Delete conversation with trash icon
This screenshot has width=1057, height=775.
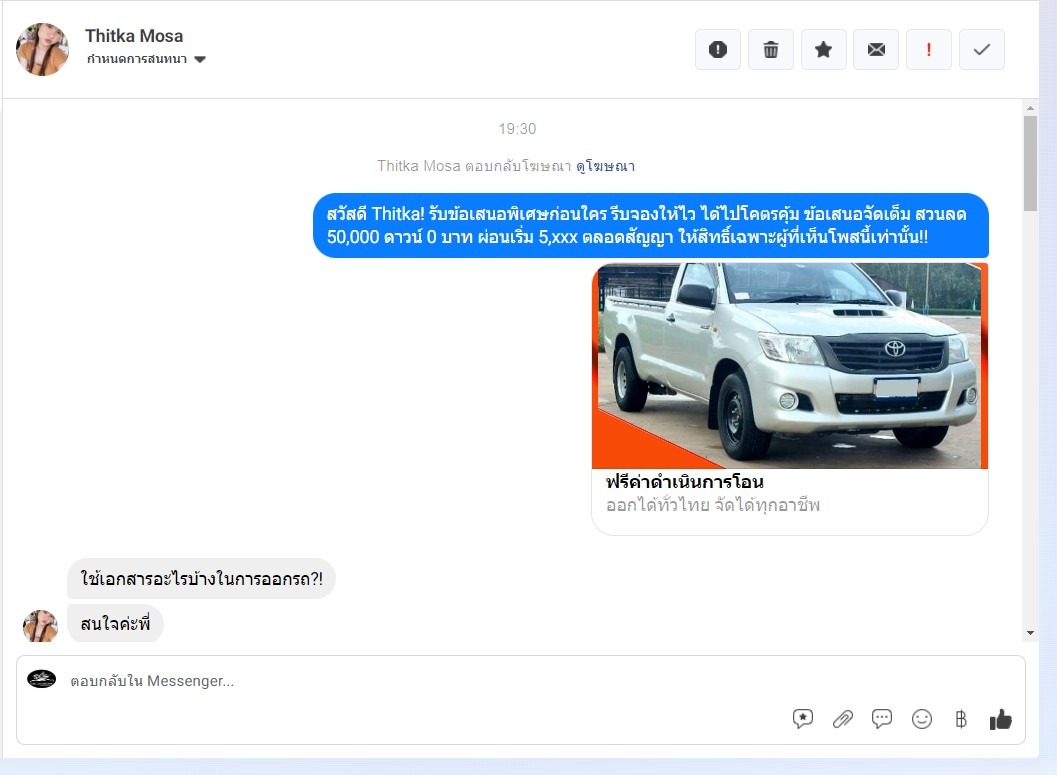point(771,49)
